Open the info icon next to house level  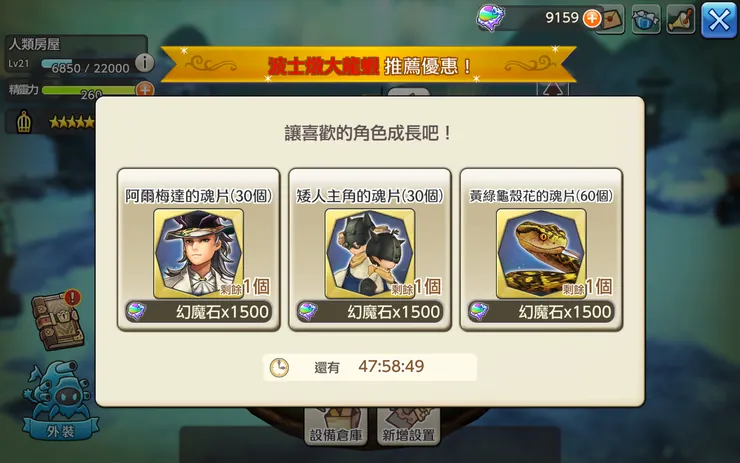click(x=144, y=62)
